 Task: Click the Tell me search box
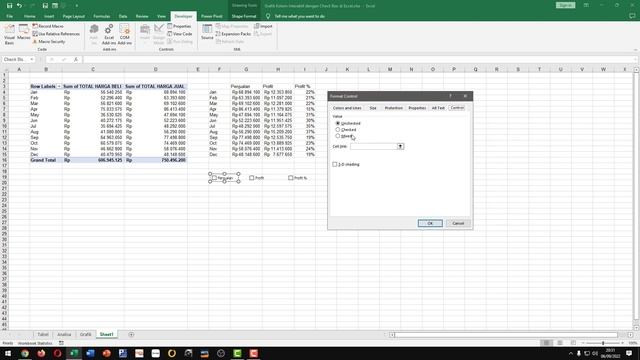click(x=299, y=16)
